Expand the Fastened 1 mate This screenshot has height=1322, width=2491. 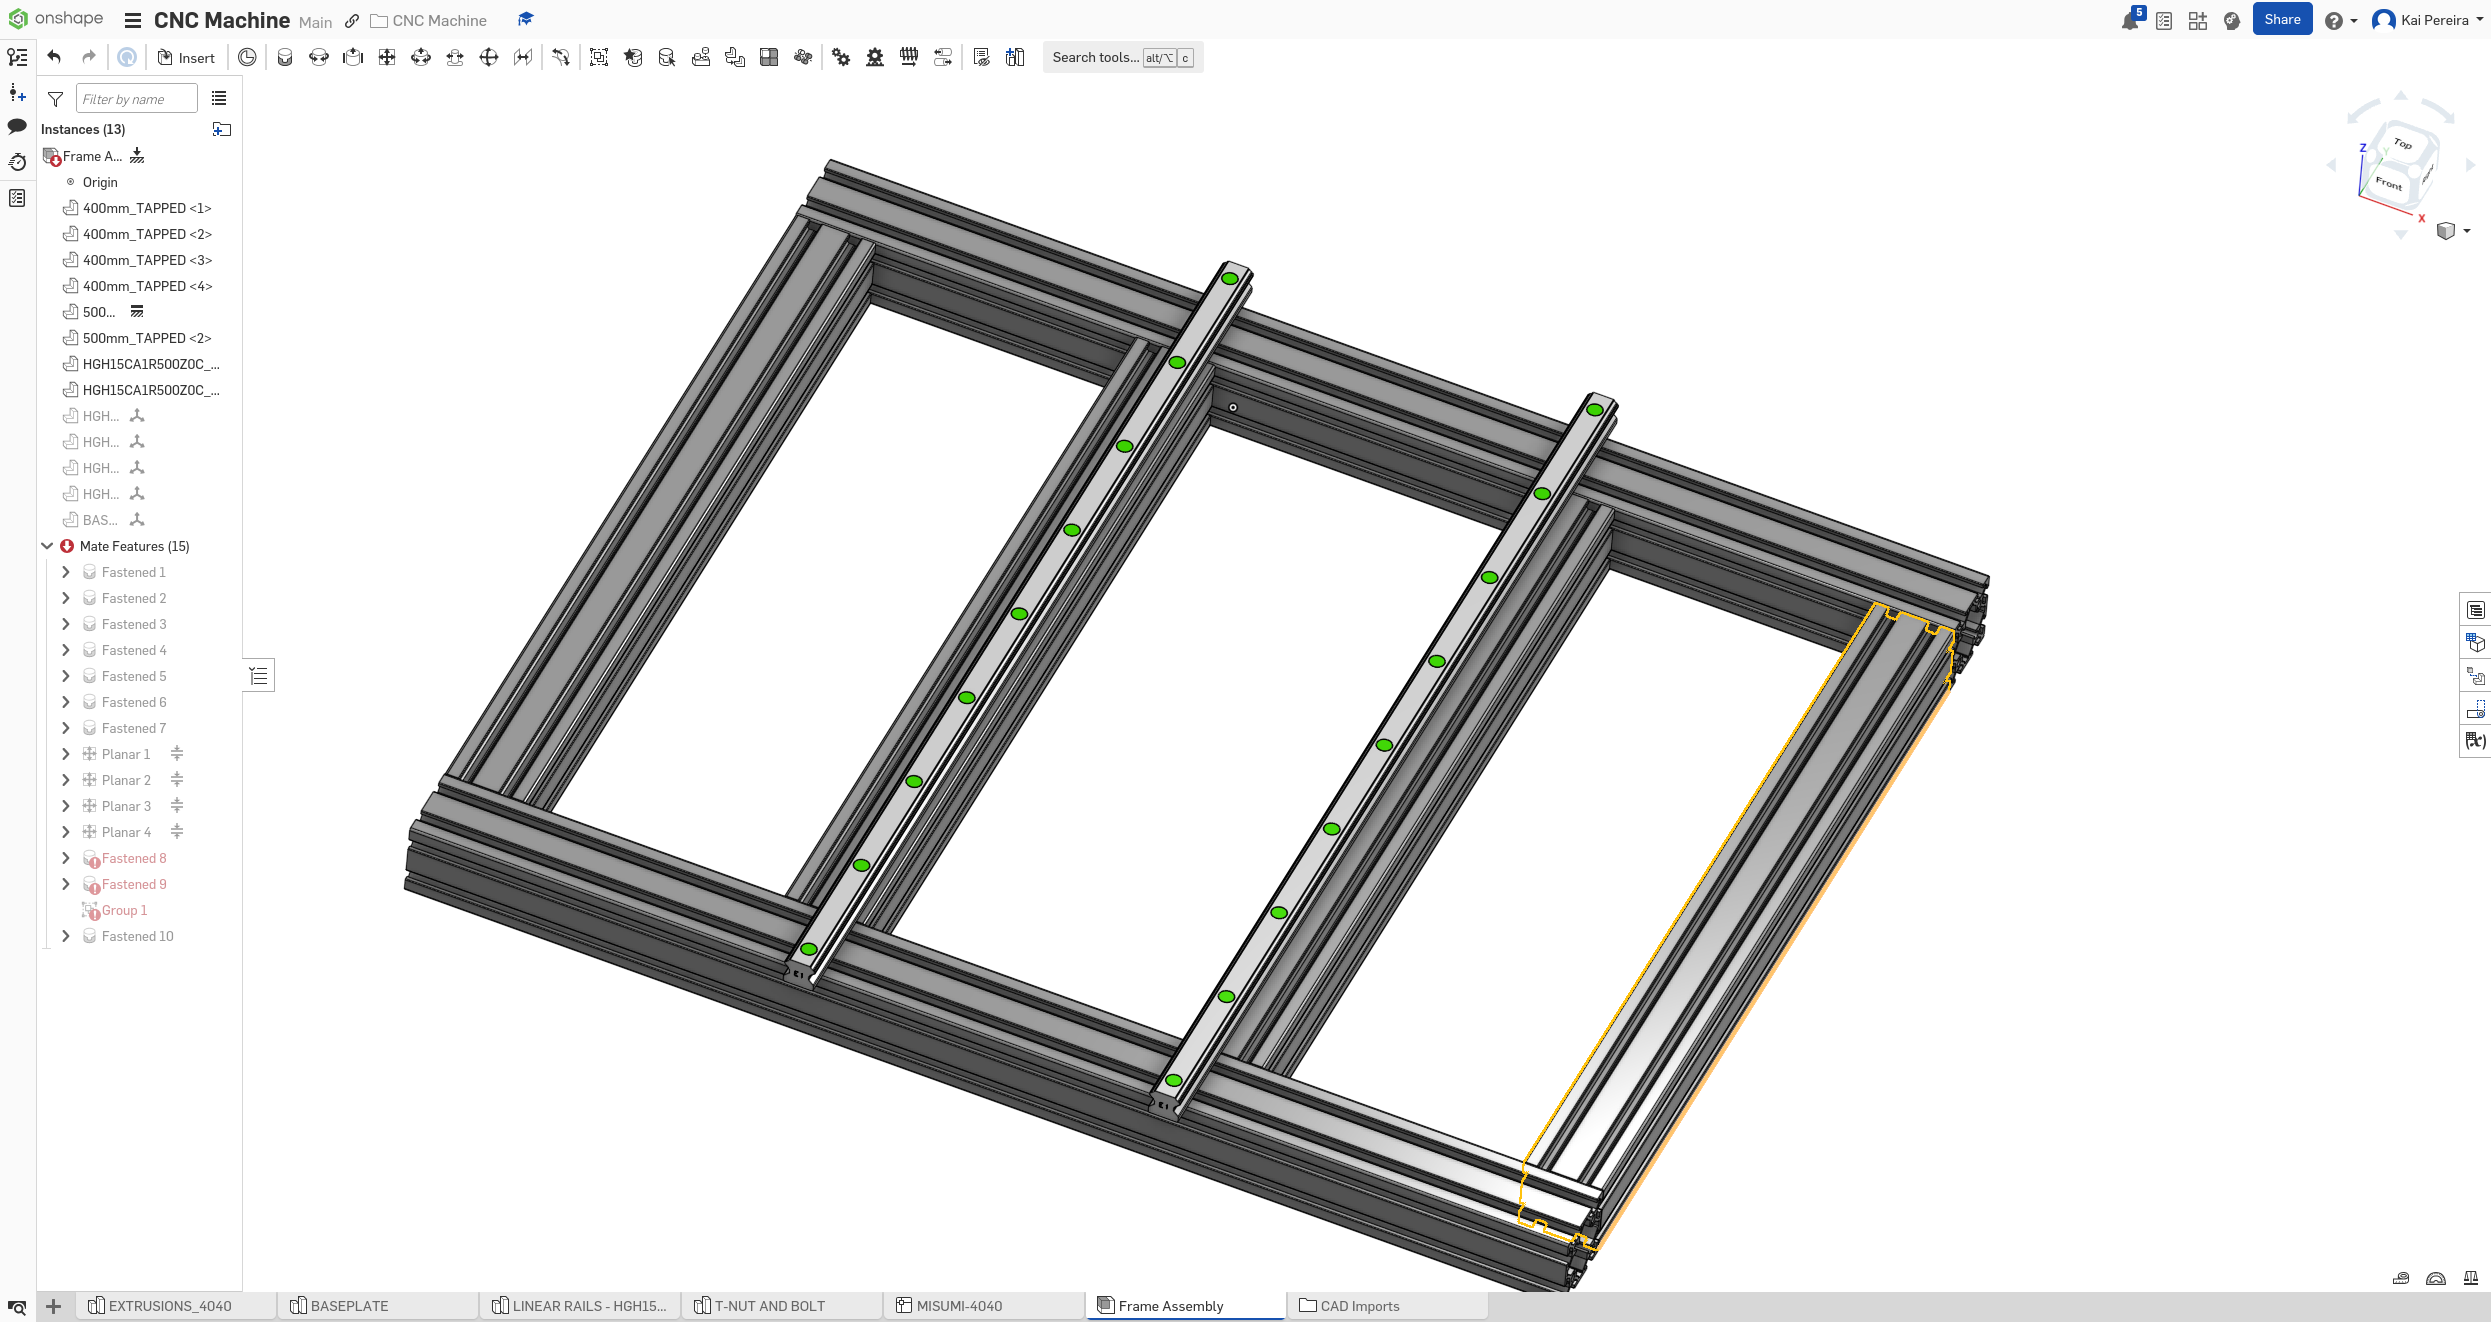point(66,572)
